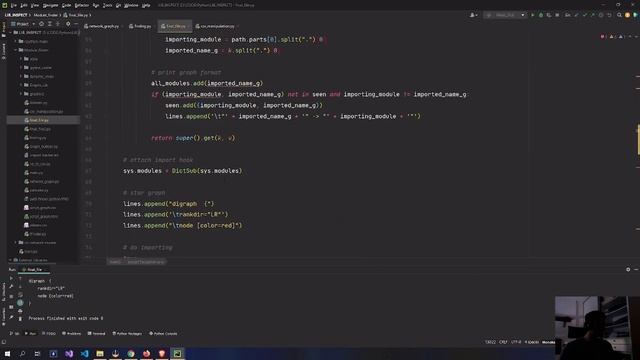Screen dimensions: 640x360
Task: Switch to csv_manipulation.py editor tab
Action: click(217, 26)
